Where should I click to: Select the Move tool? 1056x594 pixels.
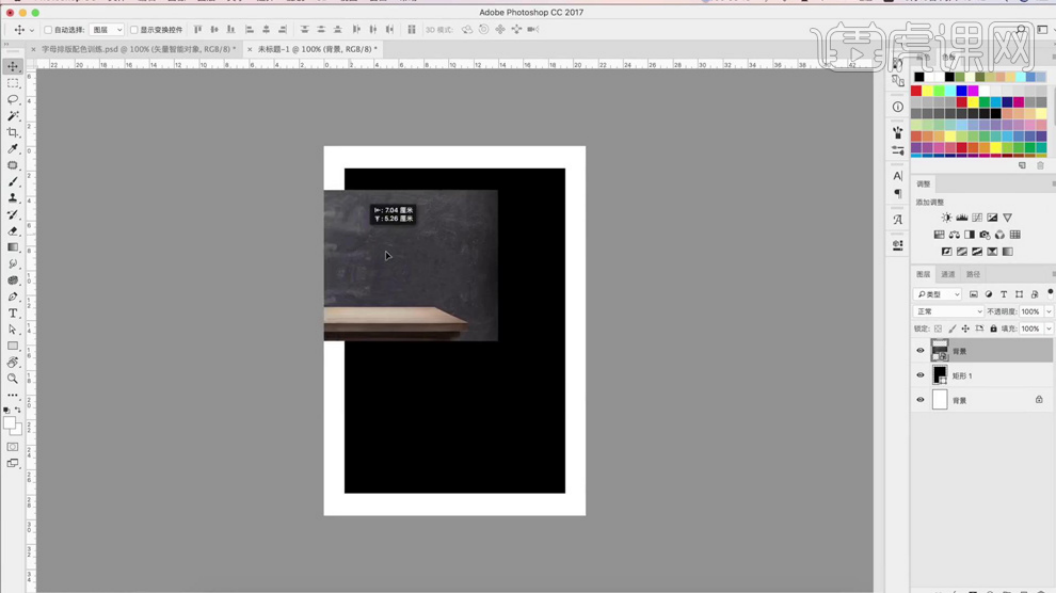pyautogui.click(x=13, y=66)
